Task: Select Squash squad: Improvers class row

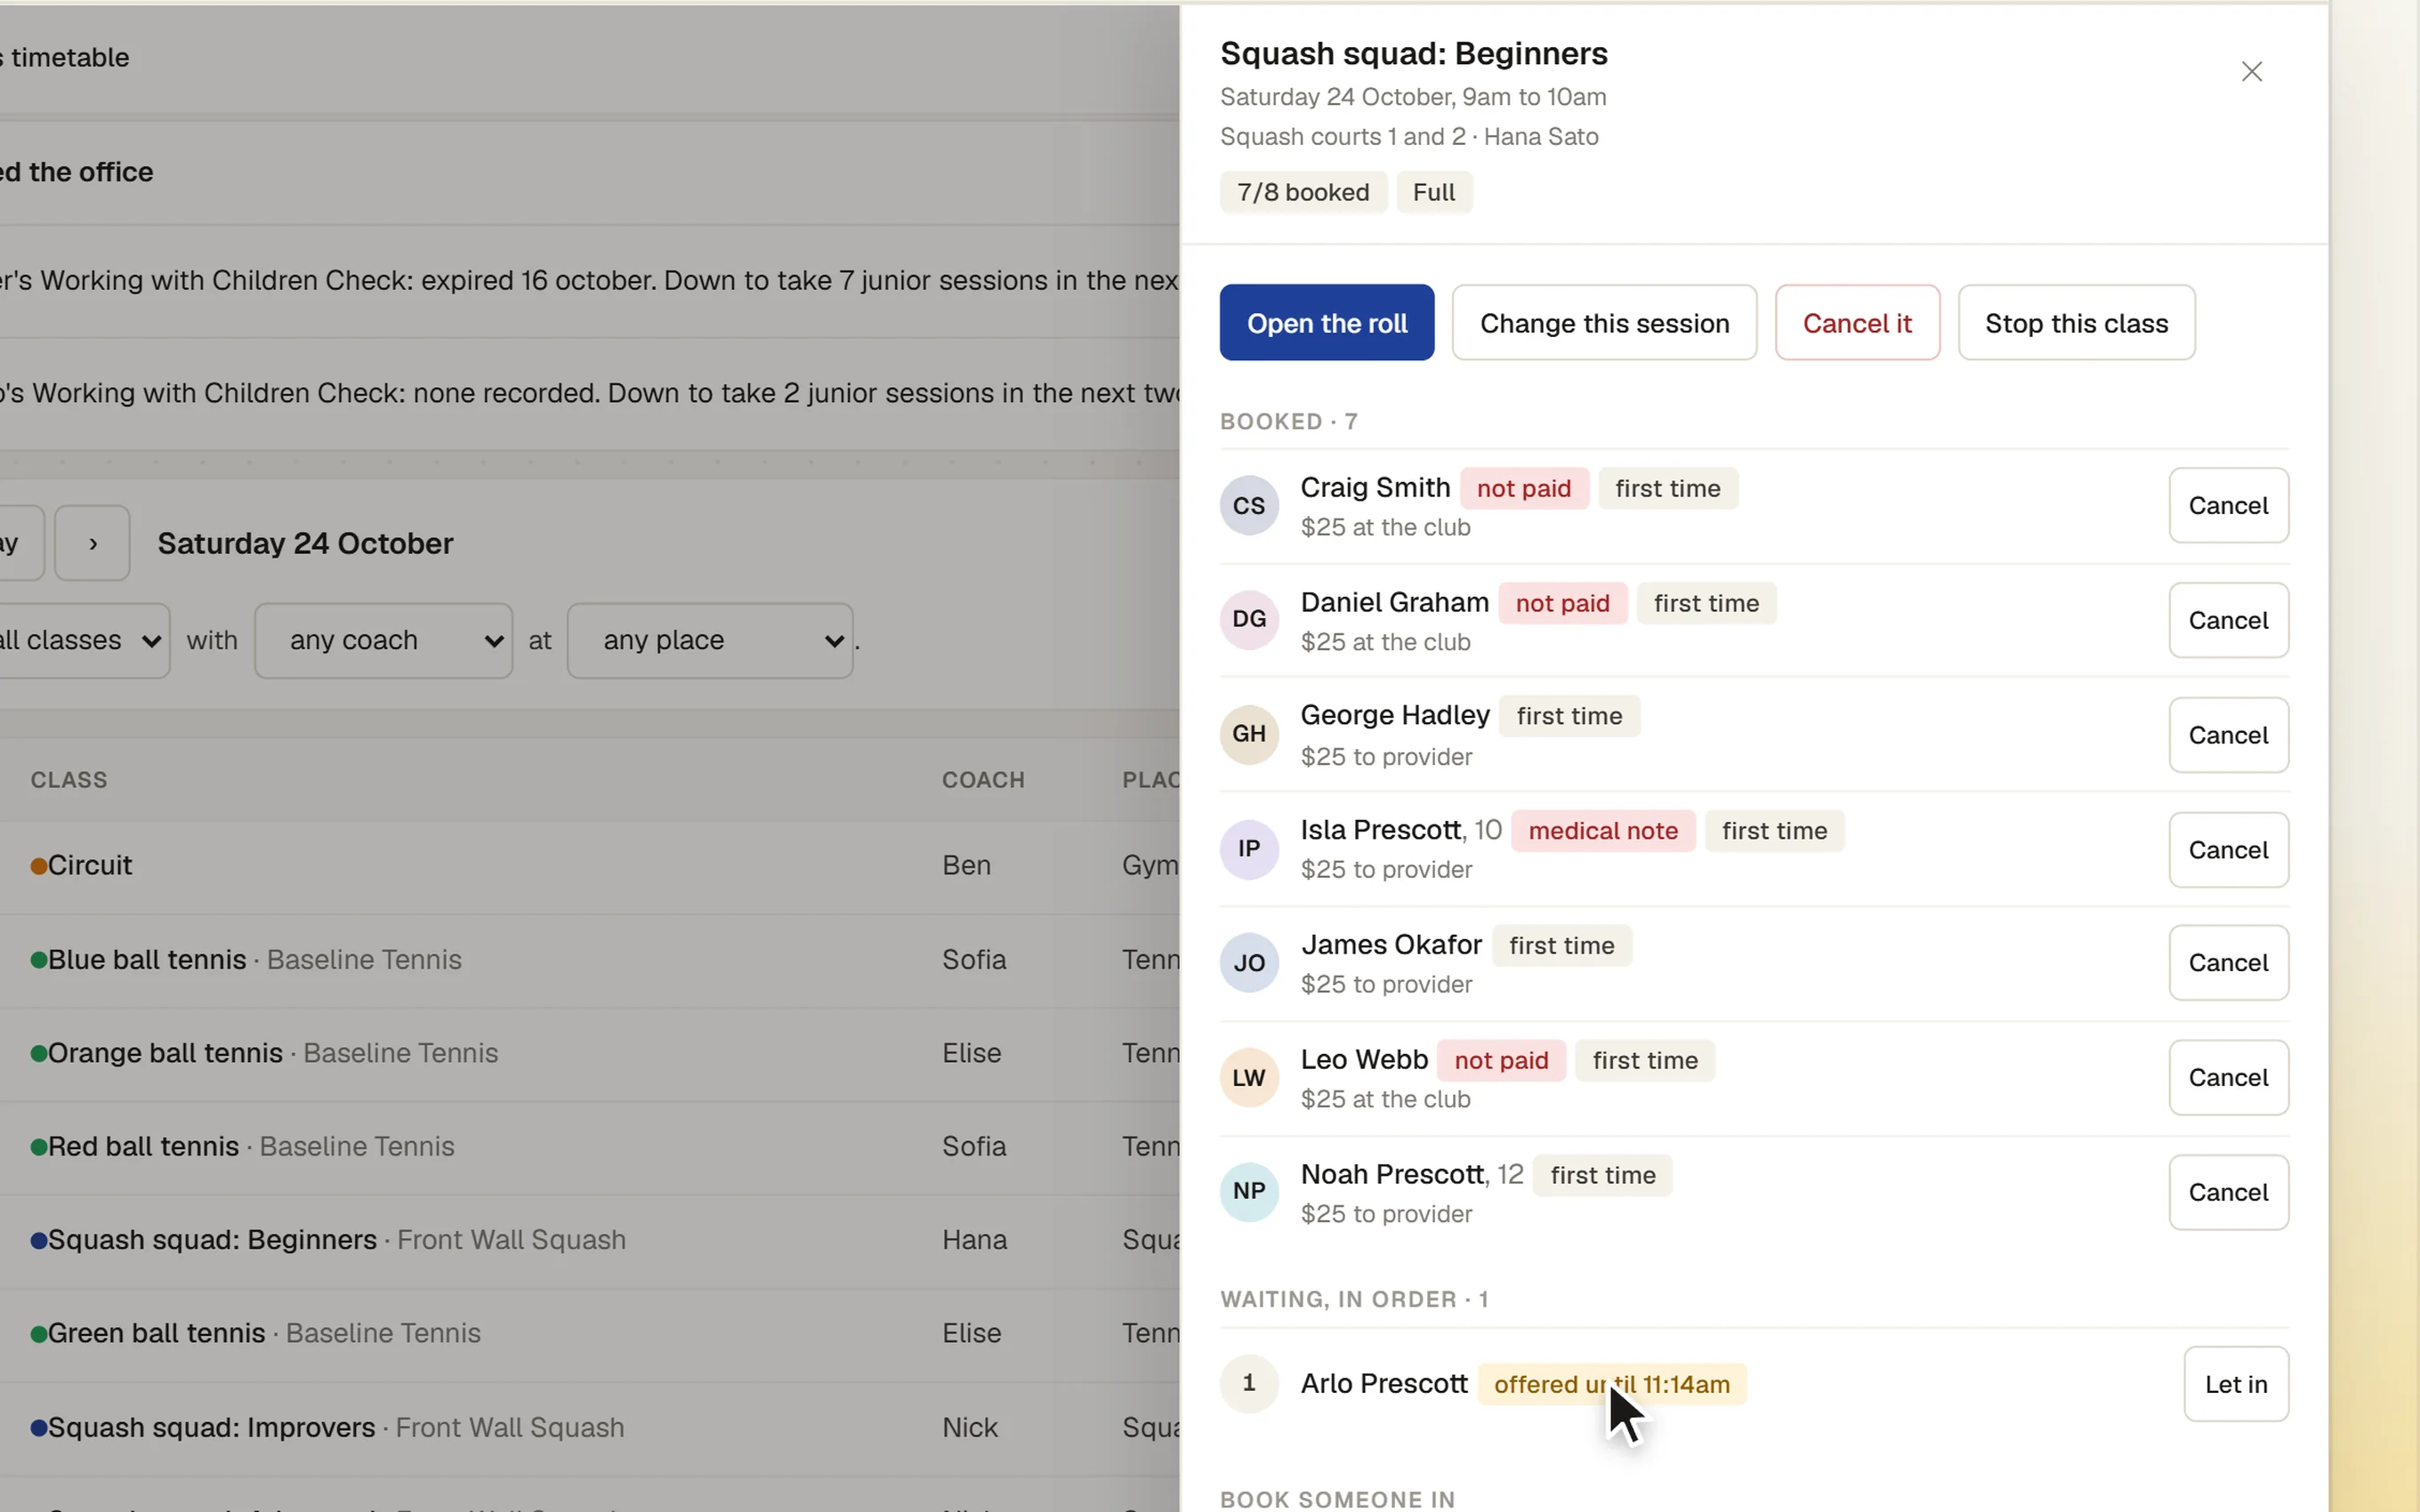Action: 590,1428
